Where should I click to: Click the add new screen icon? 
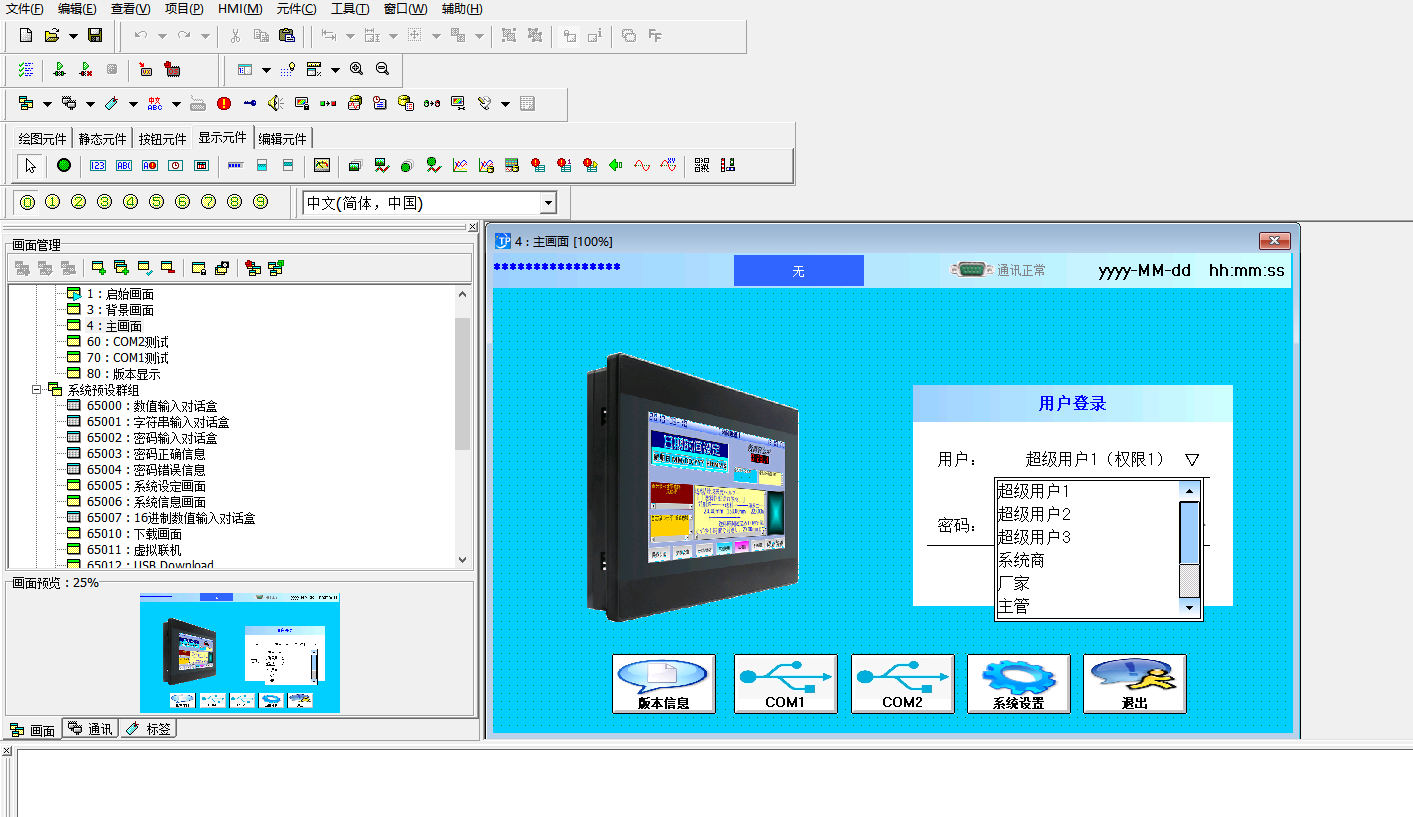pos(98,267)
